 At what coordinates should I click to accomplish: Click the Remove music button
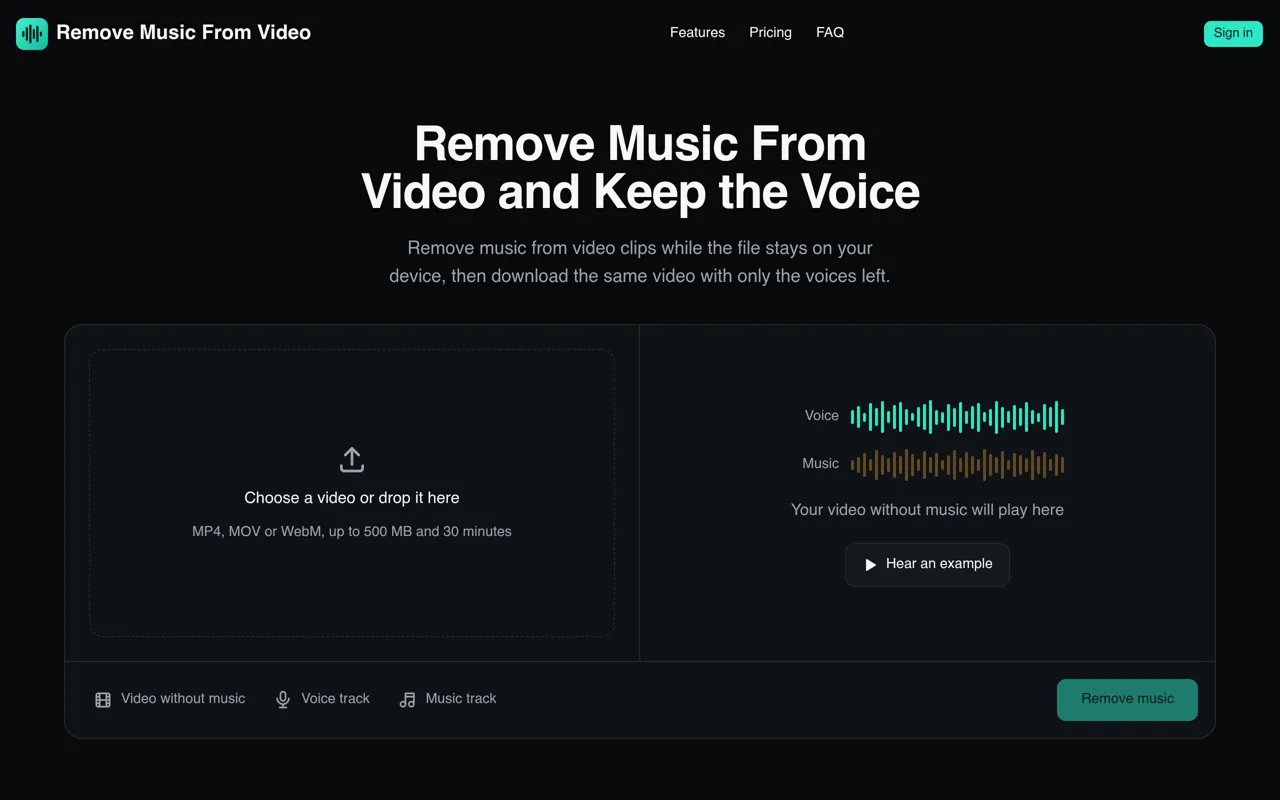pos(1127,700)
